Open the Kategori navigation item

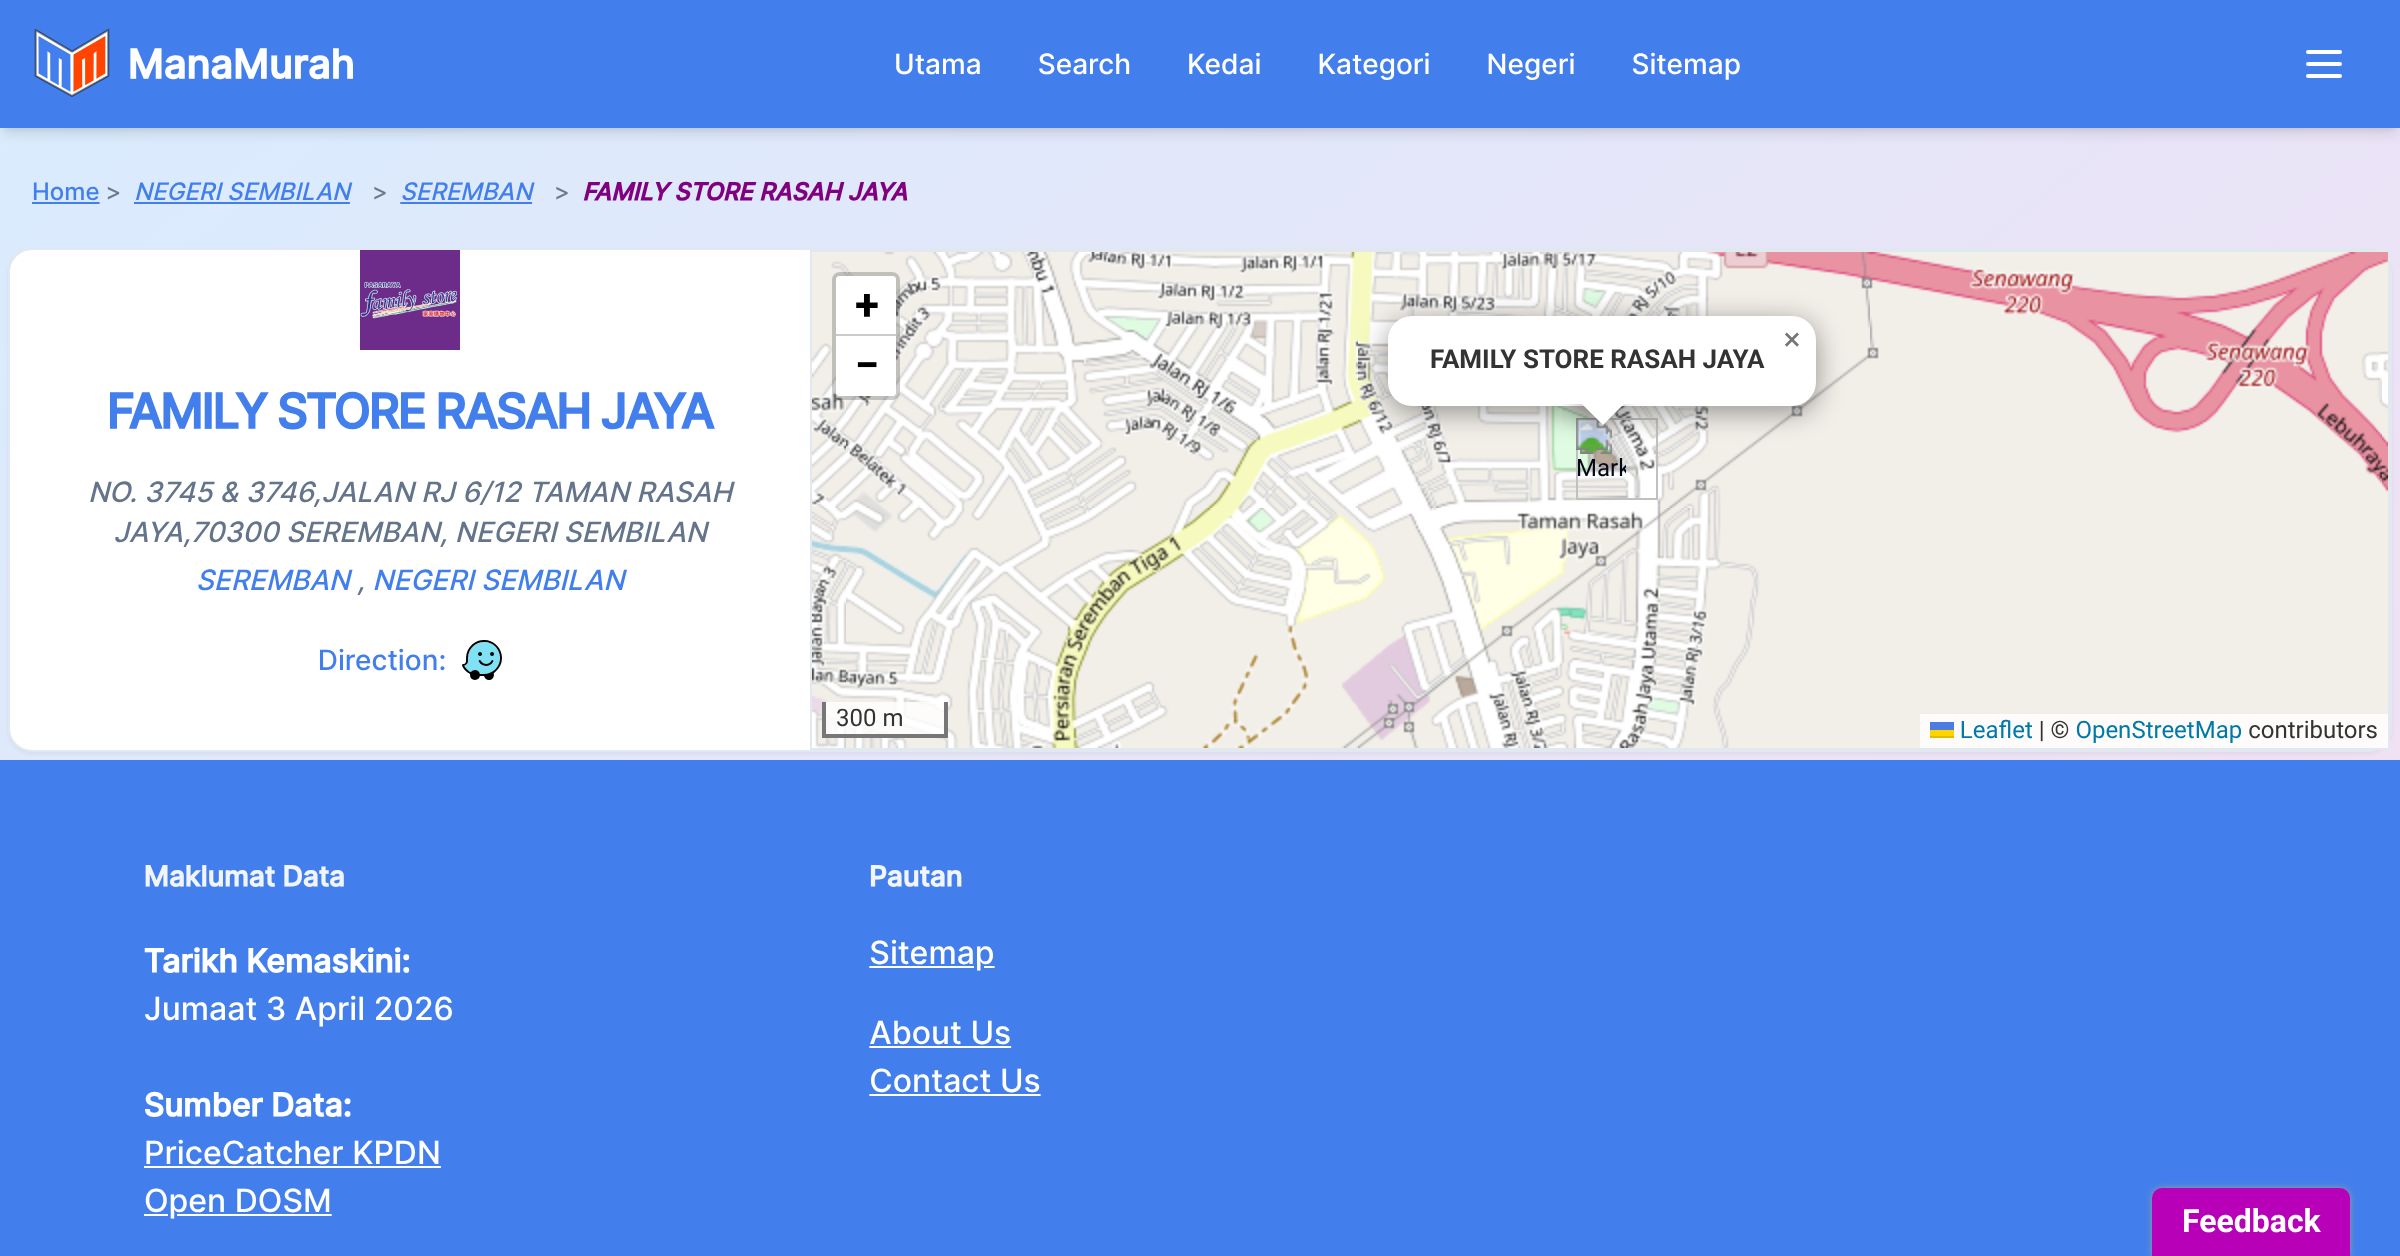tap(1373, 64)
